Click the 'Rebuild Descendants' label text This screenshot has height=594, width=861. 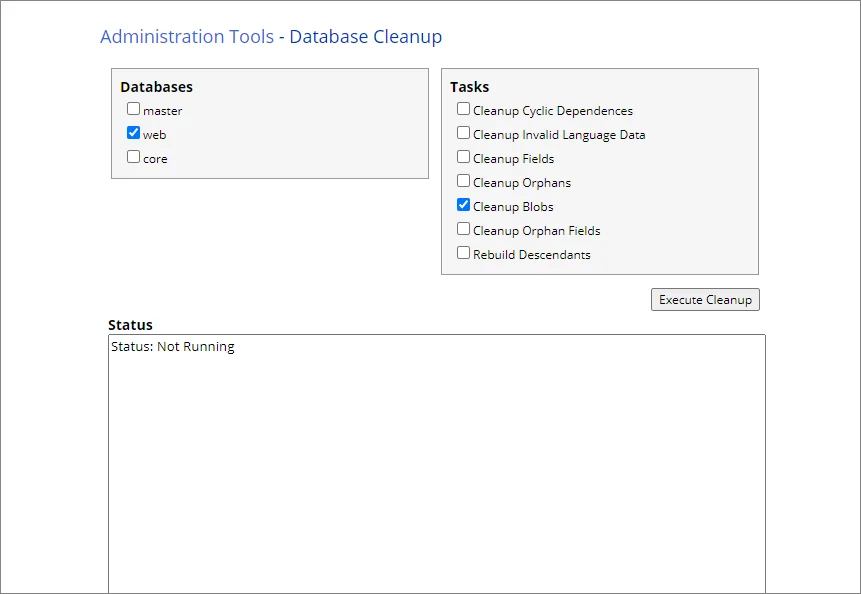coord(532,255)
